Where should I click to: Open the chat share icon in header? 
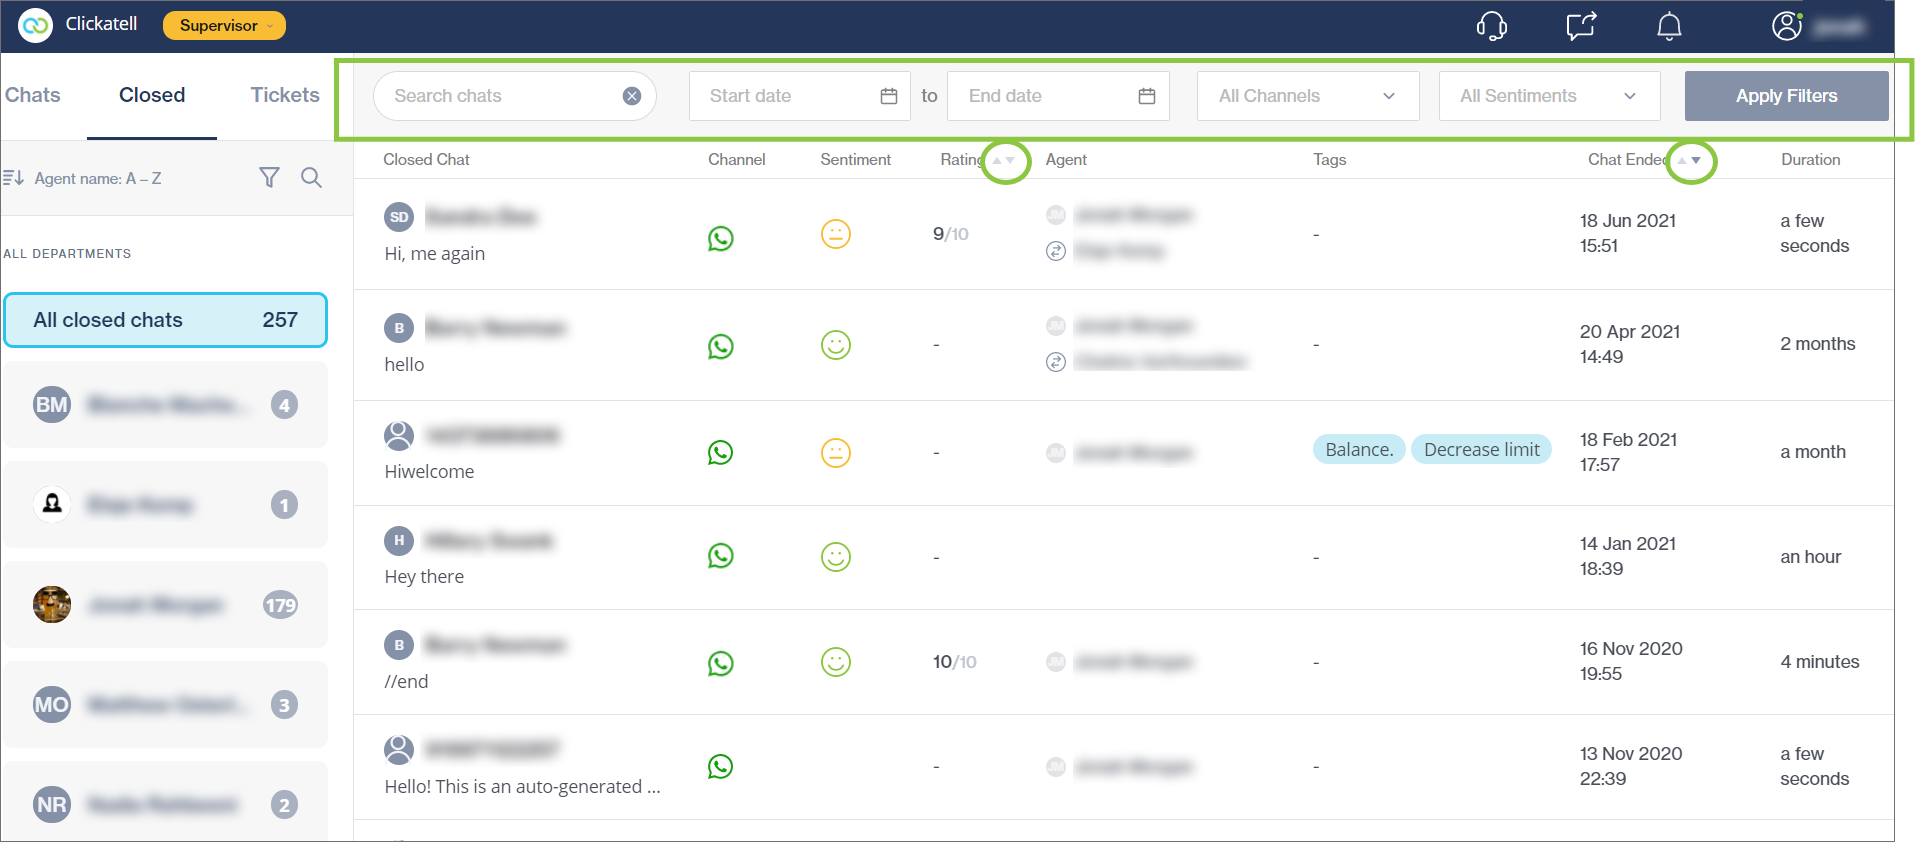click(1581, 26)
